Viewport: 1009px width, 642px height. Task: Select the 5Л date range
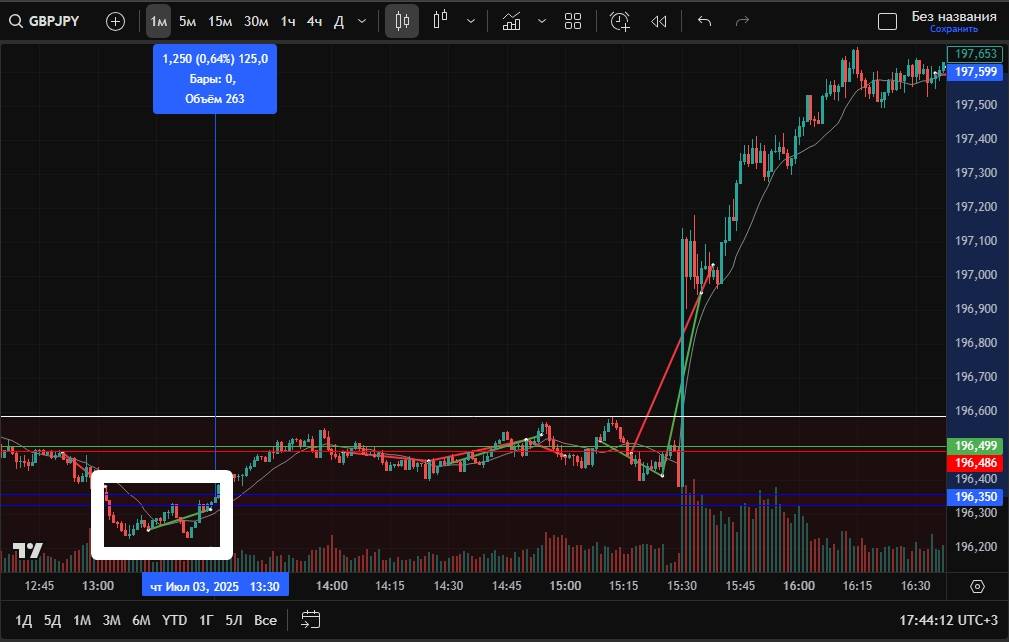[234, 620]
